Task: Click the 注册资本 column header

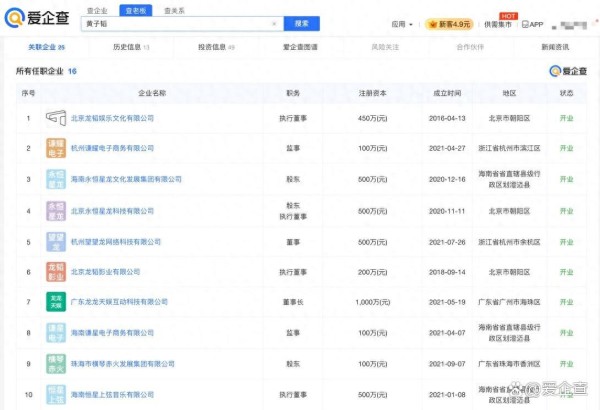Action: pos(372,93)
